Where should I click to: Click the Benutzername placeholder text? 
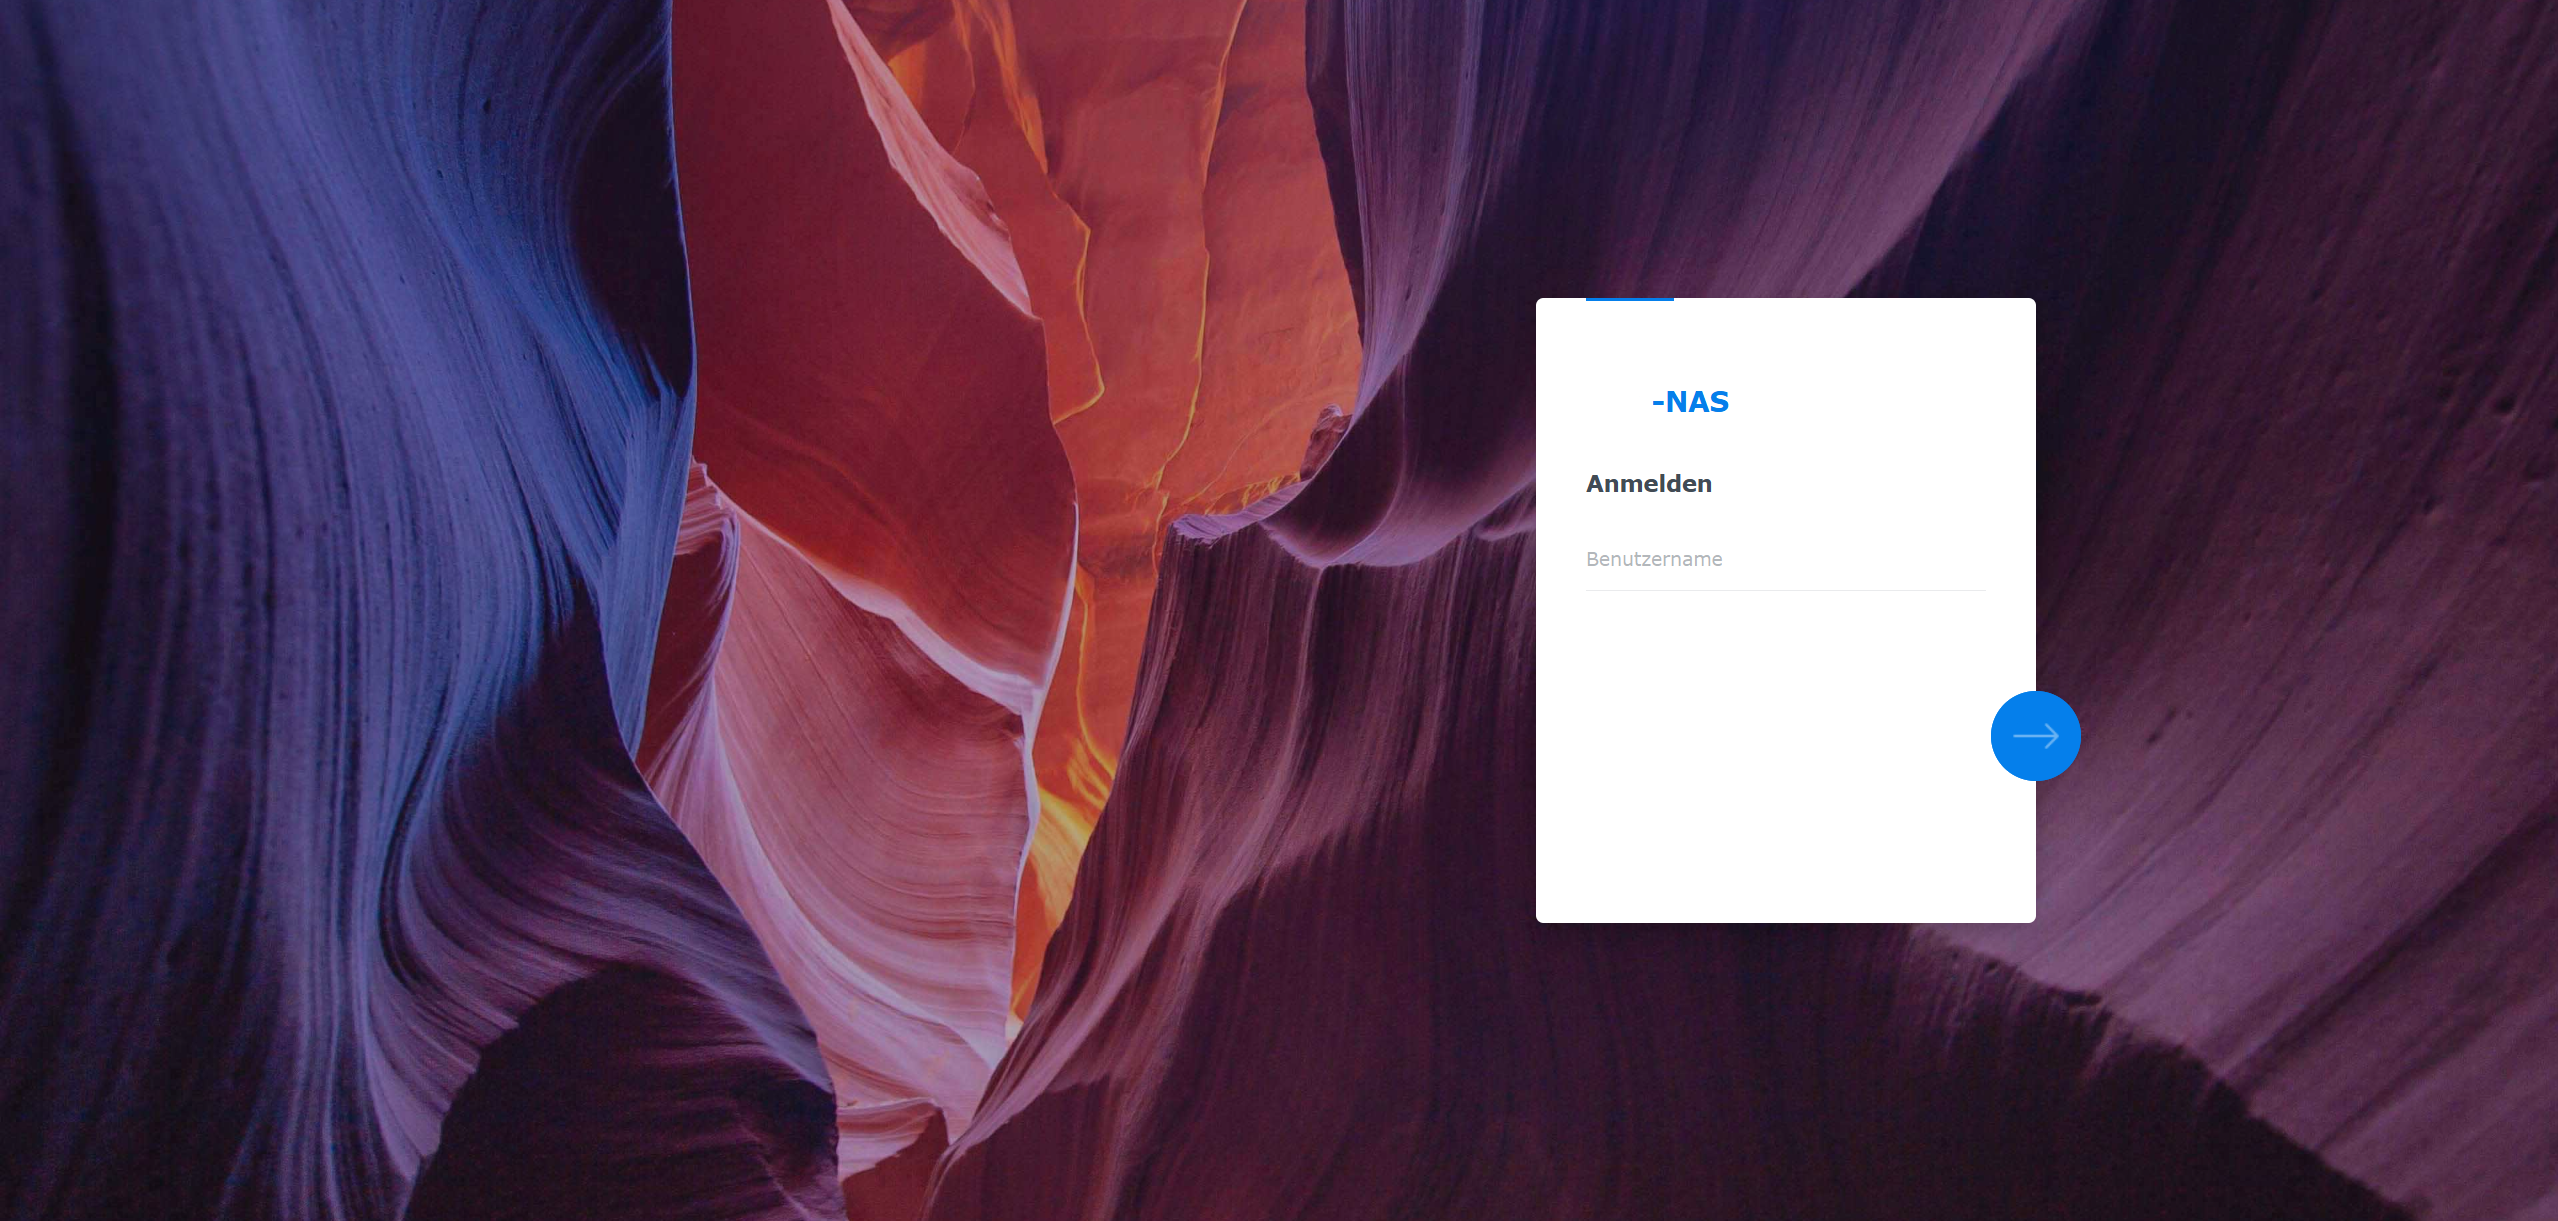point(1654,559)
